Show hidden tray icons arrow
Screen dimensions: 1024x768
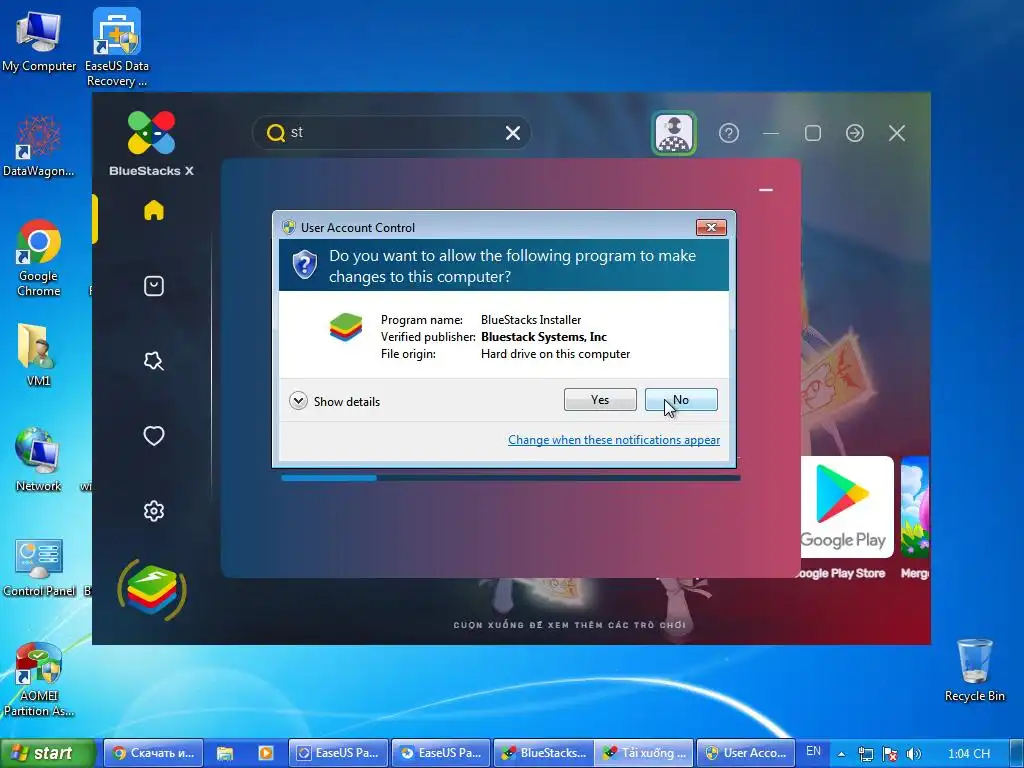(x=841, y=754)
